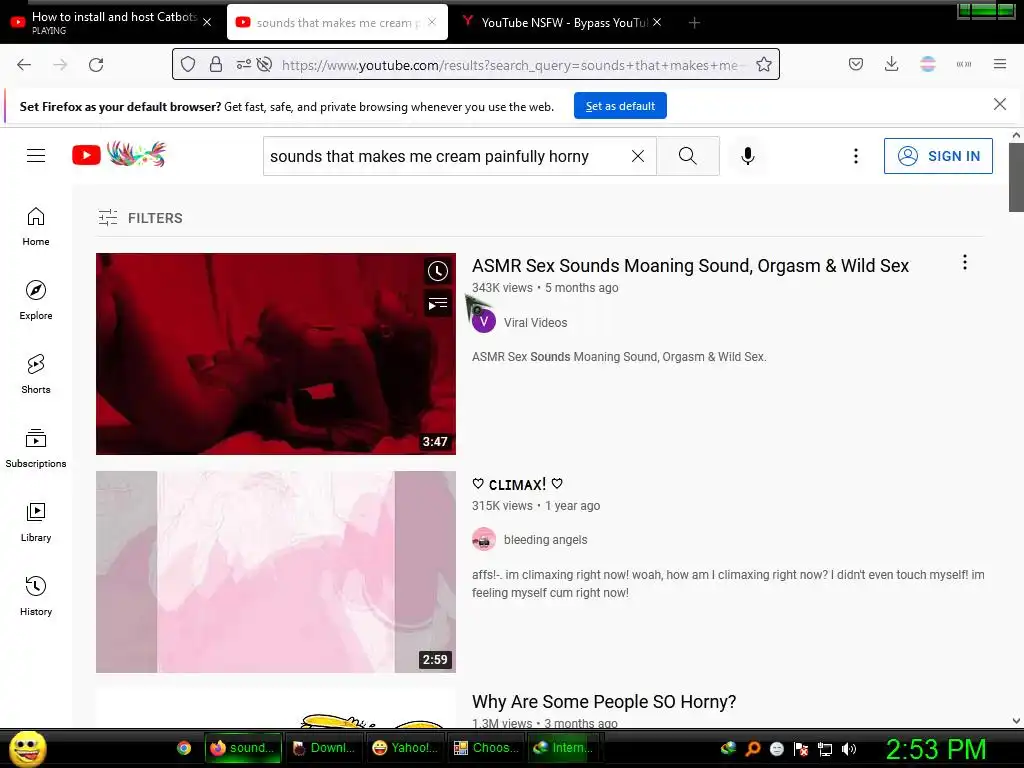Open the blocked autoplay permission icon
Image resolution: width=1024 pixels, height=768 pixels.
[x=264, y=64]
